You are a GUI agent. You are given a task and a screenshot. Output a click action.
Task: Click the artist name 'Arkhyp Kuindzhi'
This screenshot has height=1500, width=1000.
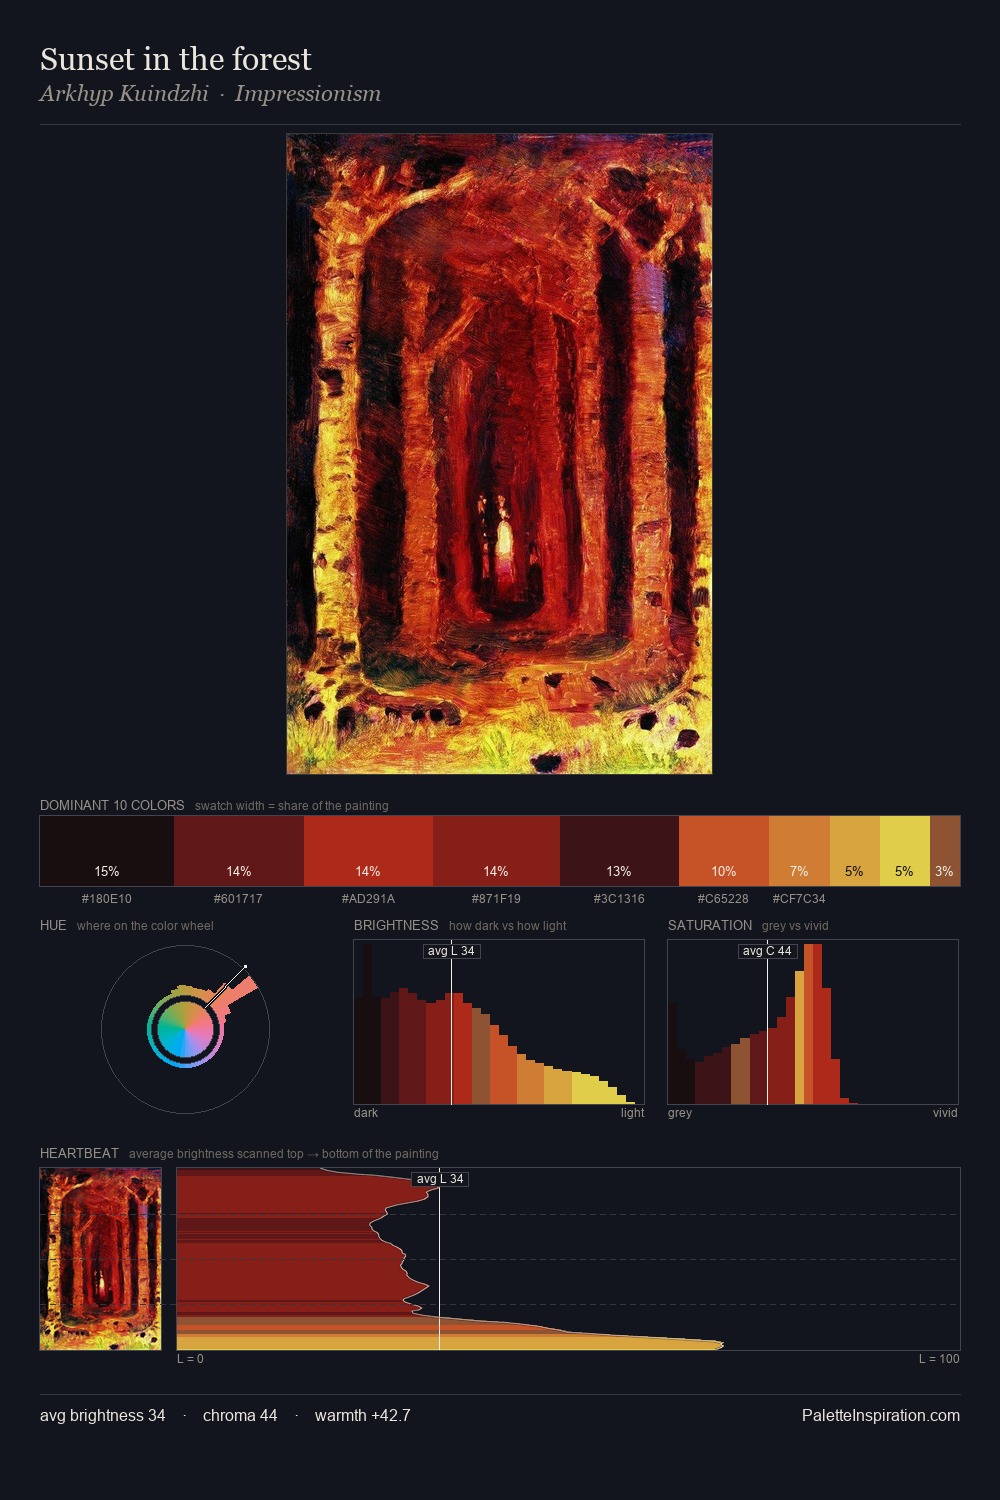[124, 93]
